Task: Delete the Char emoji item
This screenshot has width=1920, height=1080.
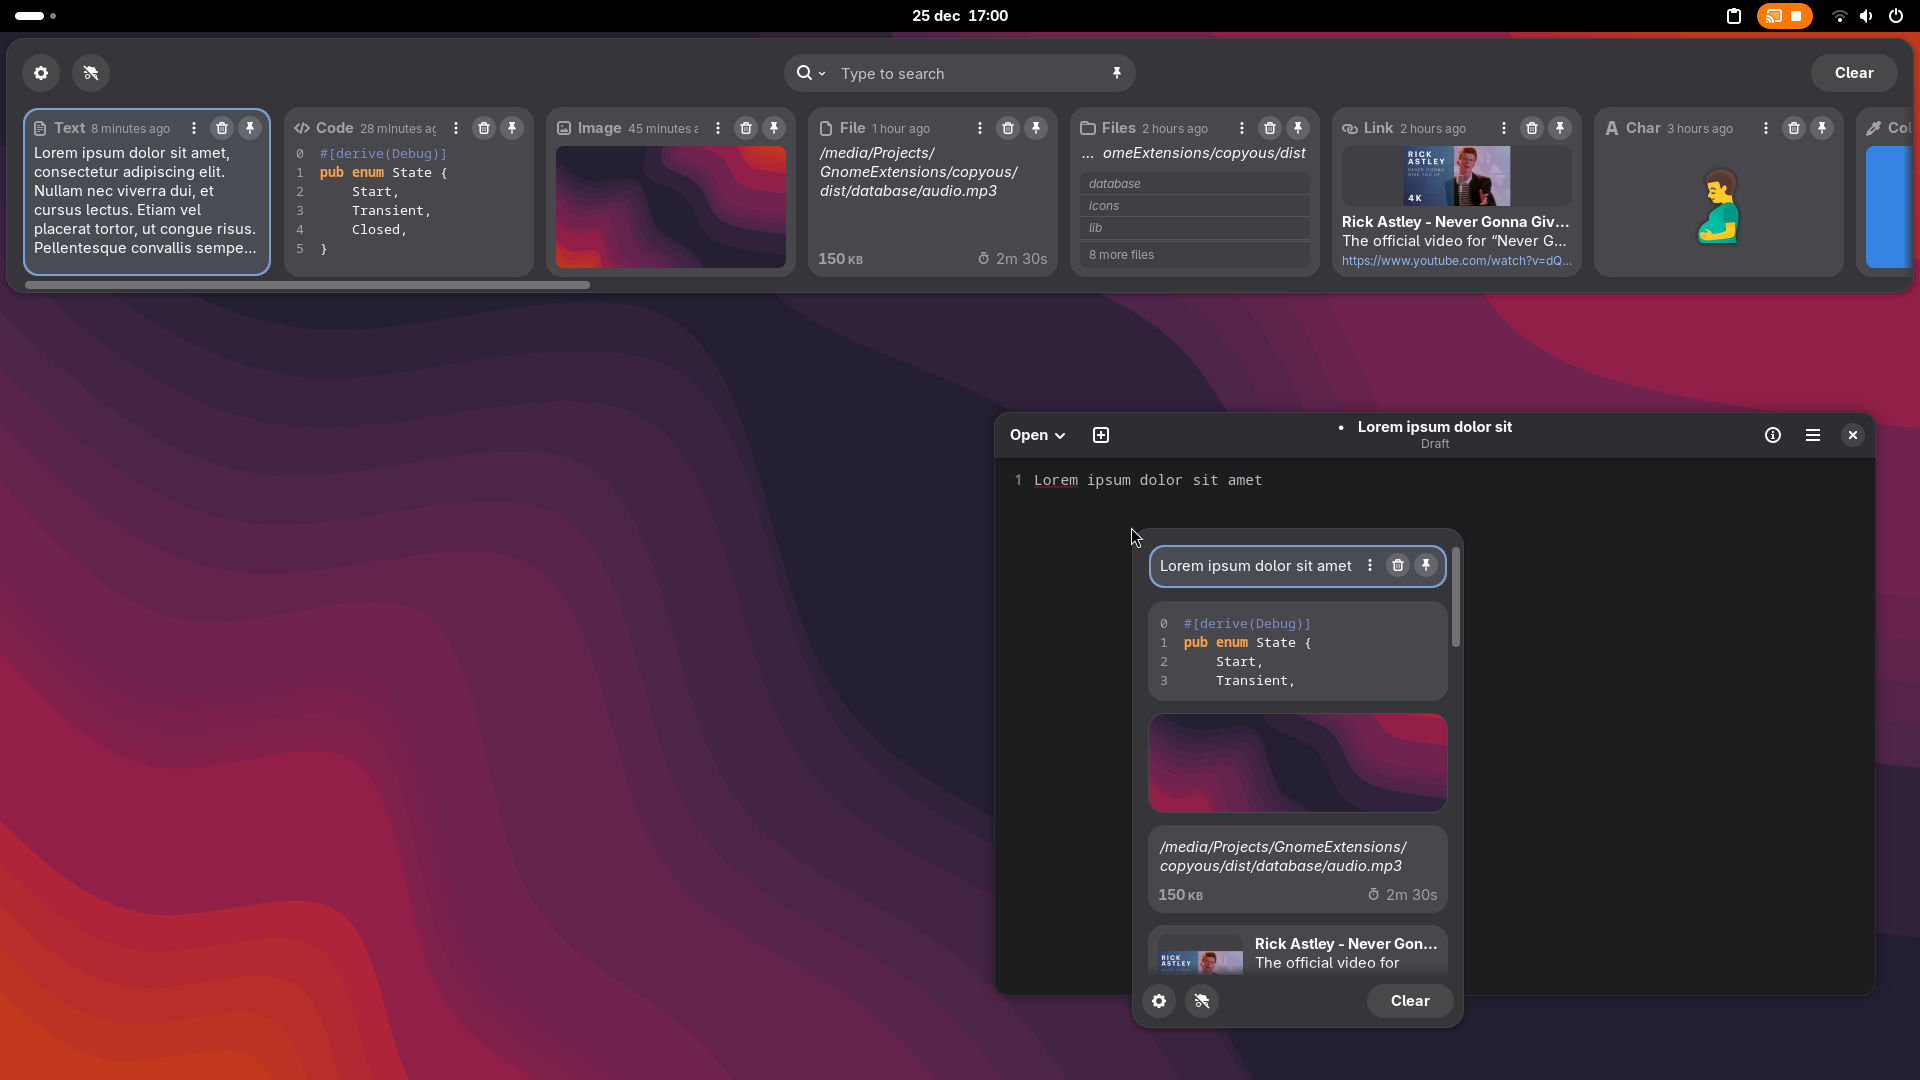Action: 1794,128
